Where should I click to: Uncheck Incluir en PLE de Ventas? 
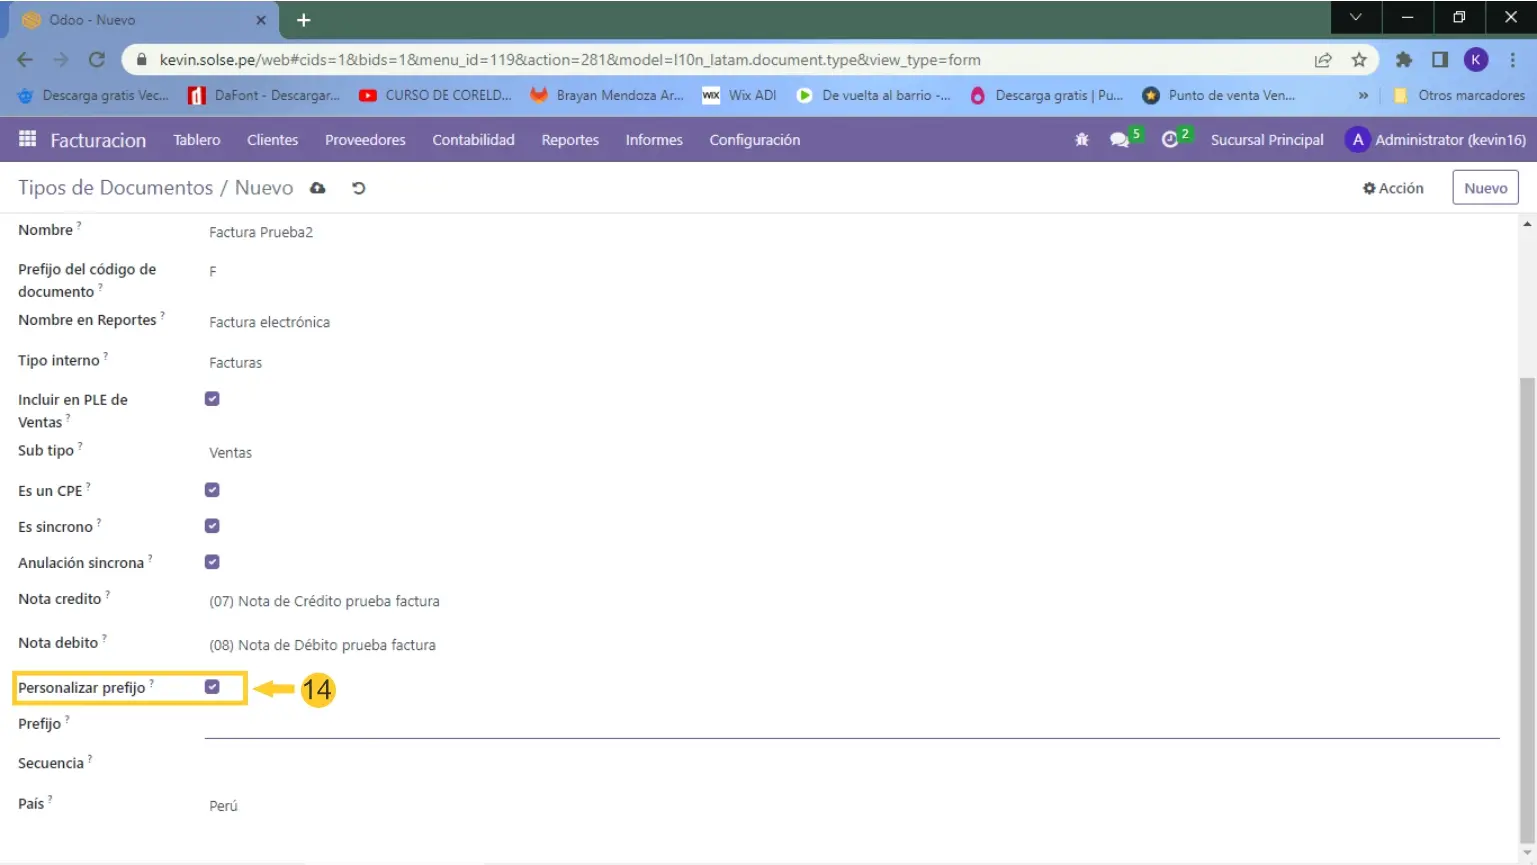coord(212,399)
